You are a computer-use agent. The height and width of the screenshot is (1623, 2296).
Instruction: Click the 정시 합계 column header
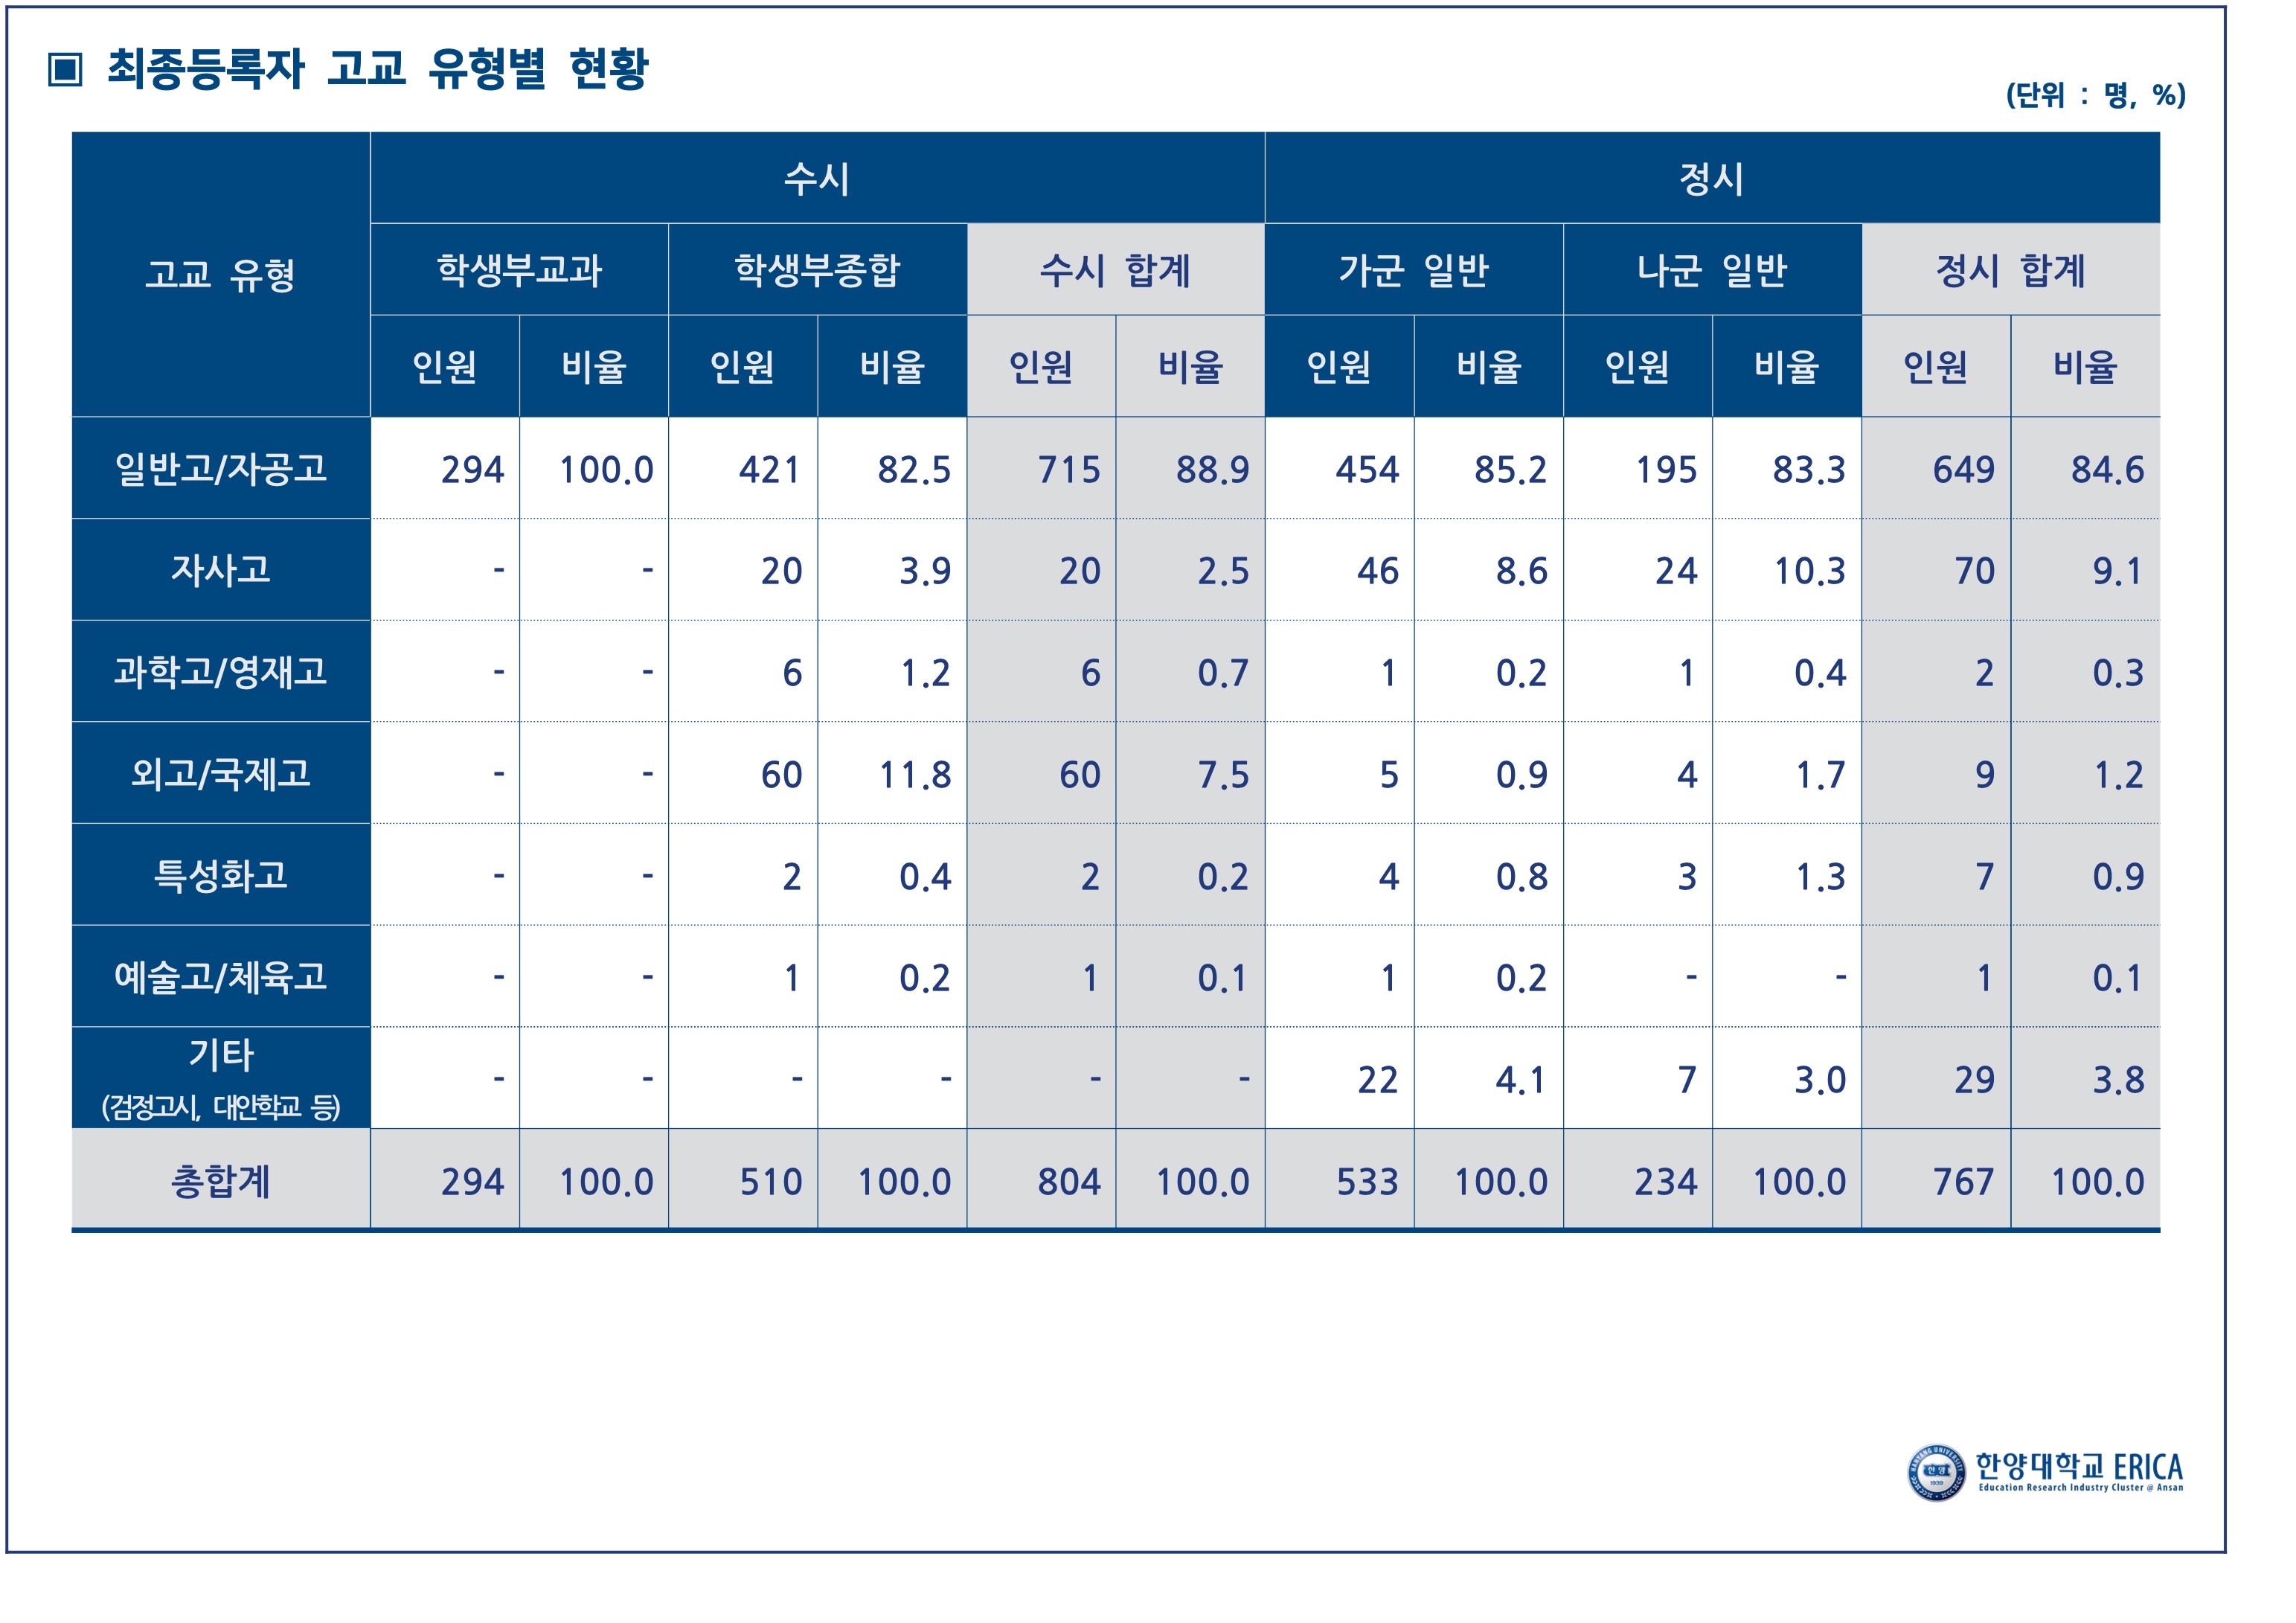pos(2010,270)
